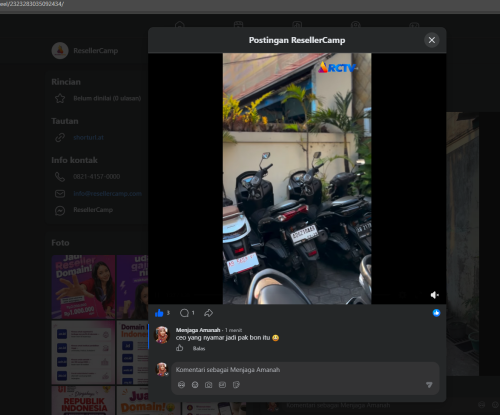Insert an emoji using the smiley icon

click(195, 385)
